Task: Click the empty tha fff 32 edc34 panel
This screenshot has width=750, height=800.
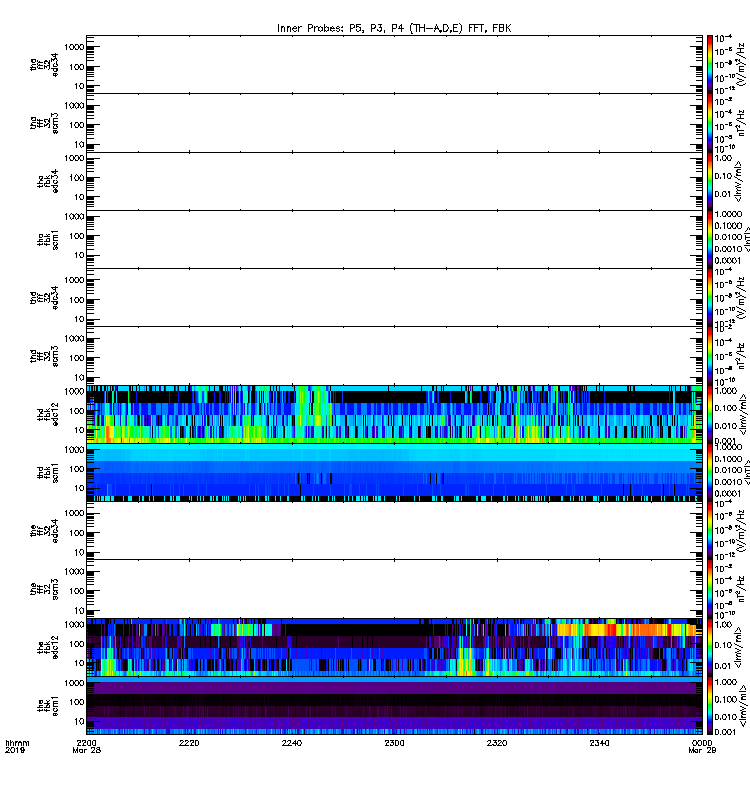Action: [394, 64]
